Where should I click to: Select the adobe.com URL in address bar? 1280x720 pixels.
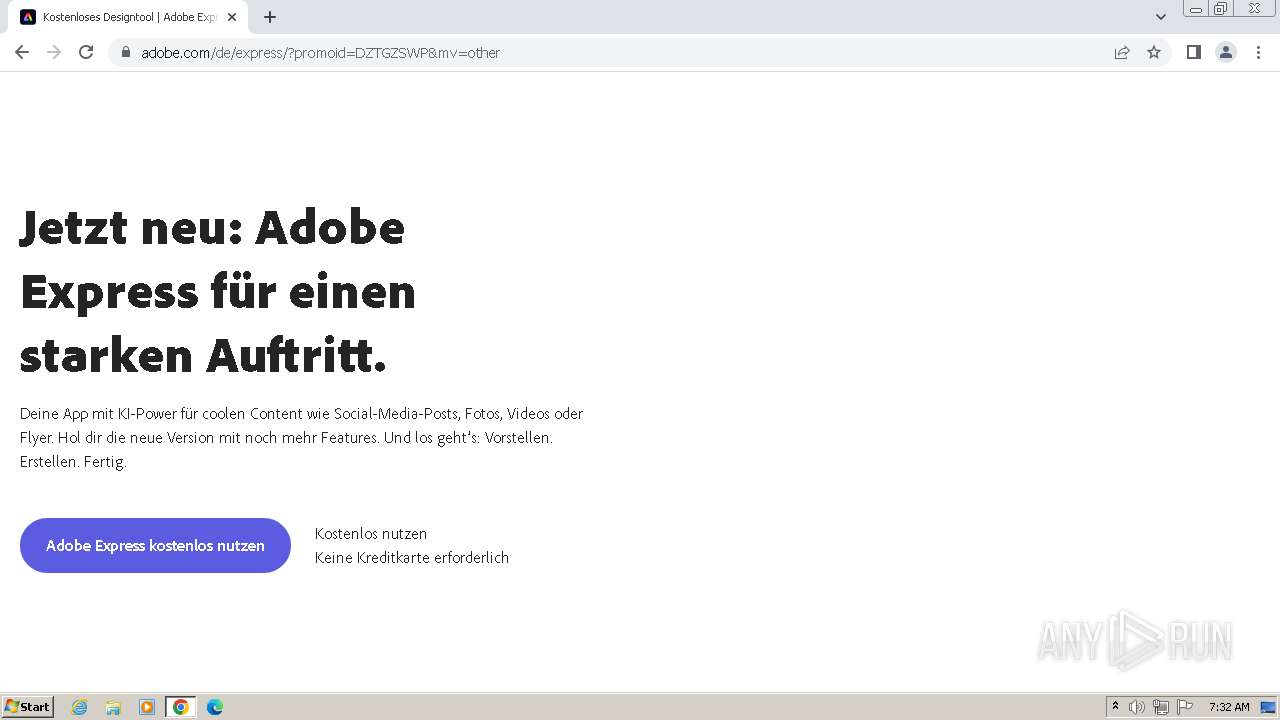click(320, 53)
